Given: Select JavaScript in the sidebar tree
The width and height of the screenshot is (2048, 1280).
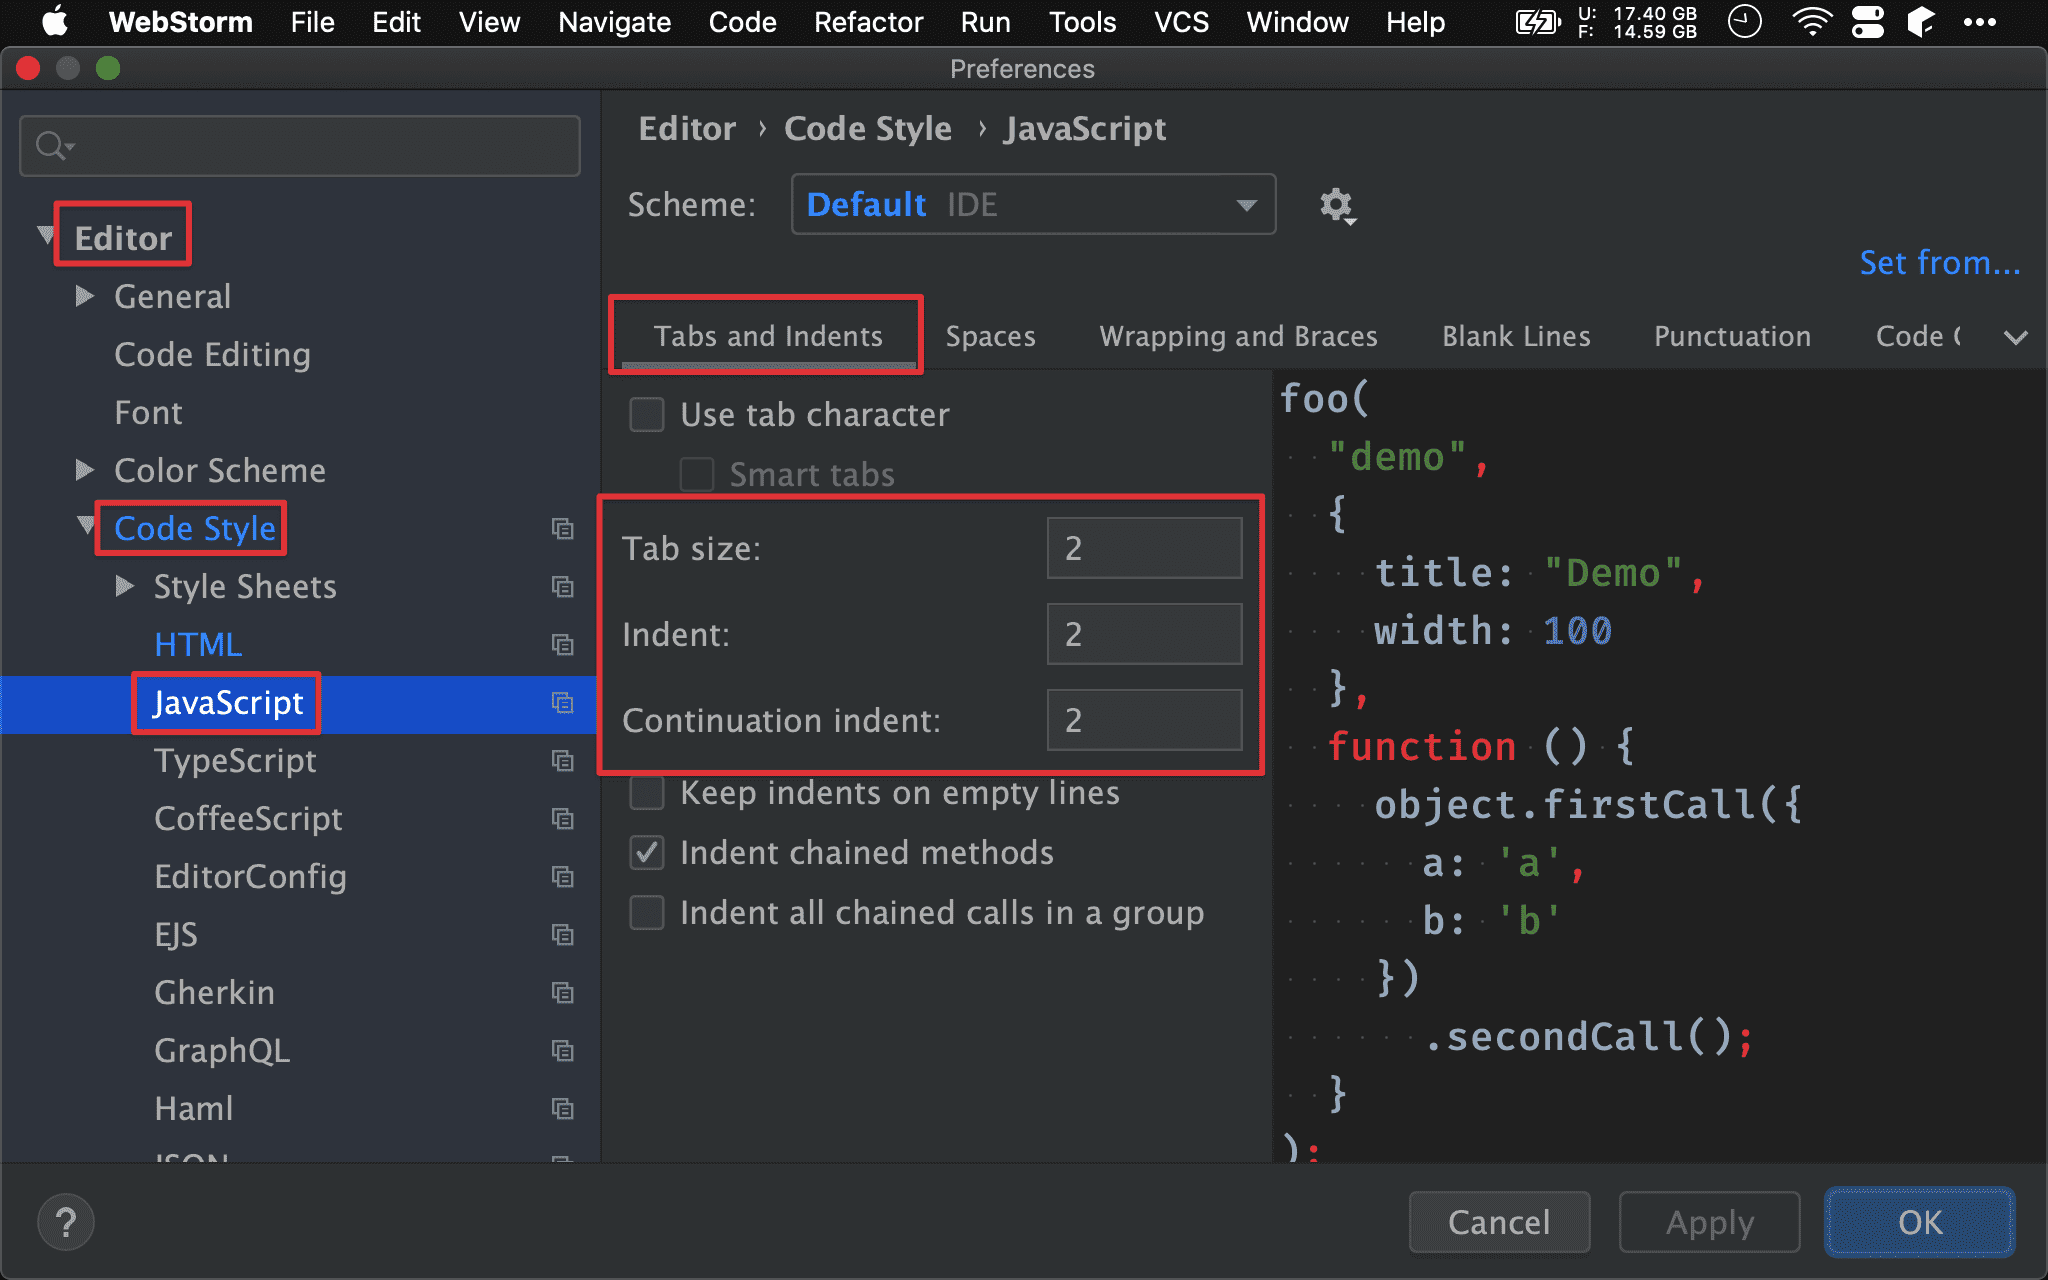Looking at the screenshot, I should pyautogui.click(x=229, y=702).
